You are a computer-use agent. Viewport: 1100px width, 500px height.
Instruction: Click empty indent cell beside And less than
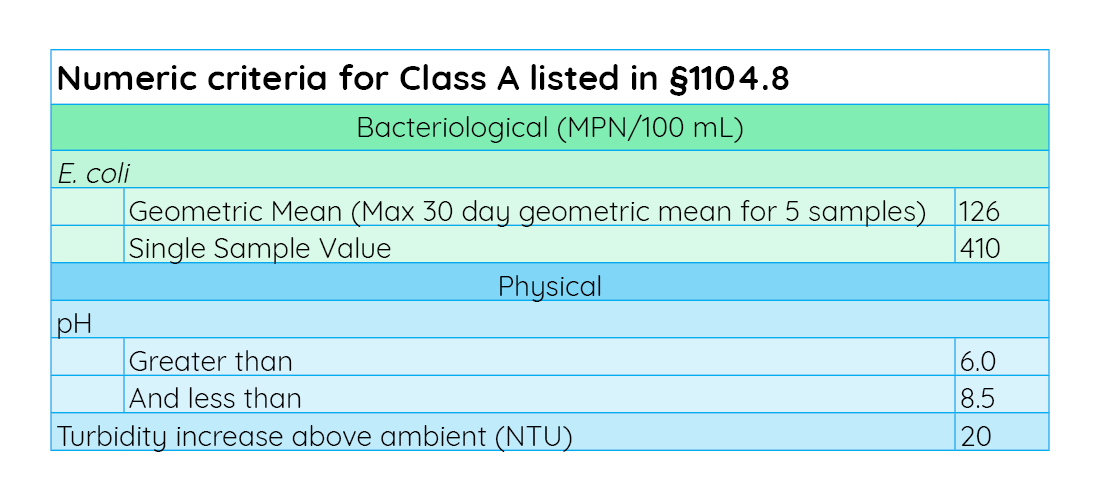click(88, 394)
